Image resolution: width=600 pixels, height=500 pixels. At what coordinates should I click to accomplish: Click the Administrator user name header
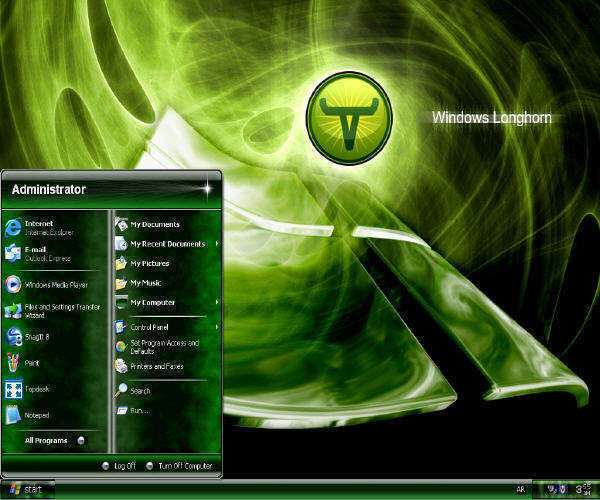49,189
